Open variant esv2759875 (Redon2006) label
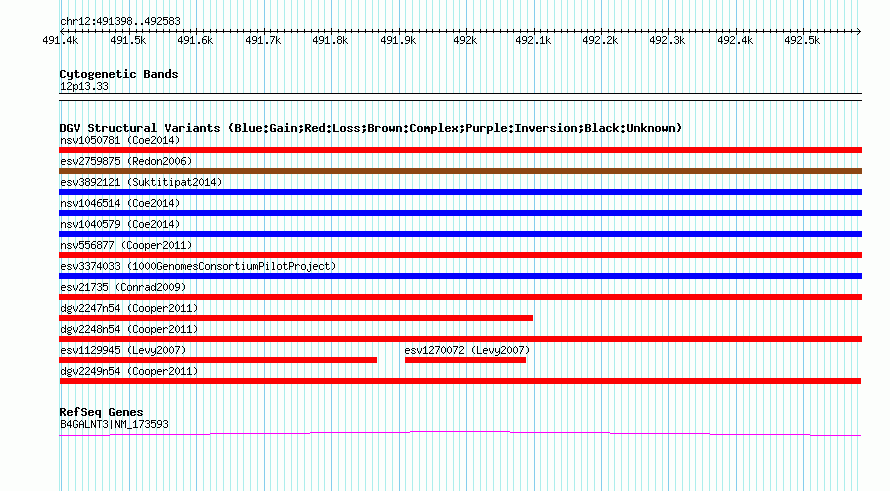 126,161
